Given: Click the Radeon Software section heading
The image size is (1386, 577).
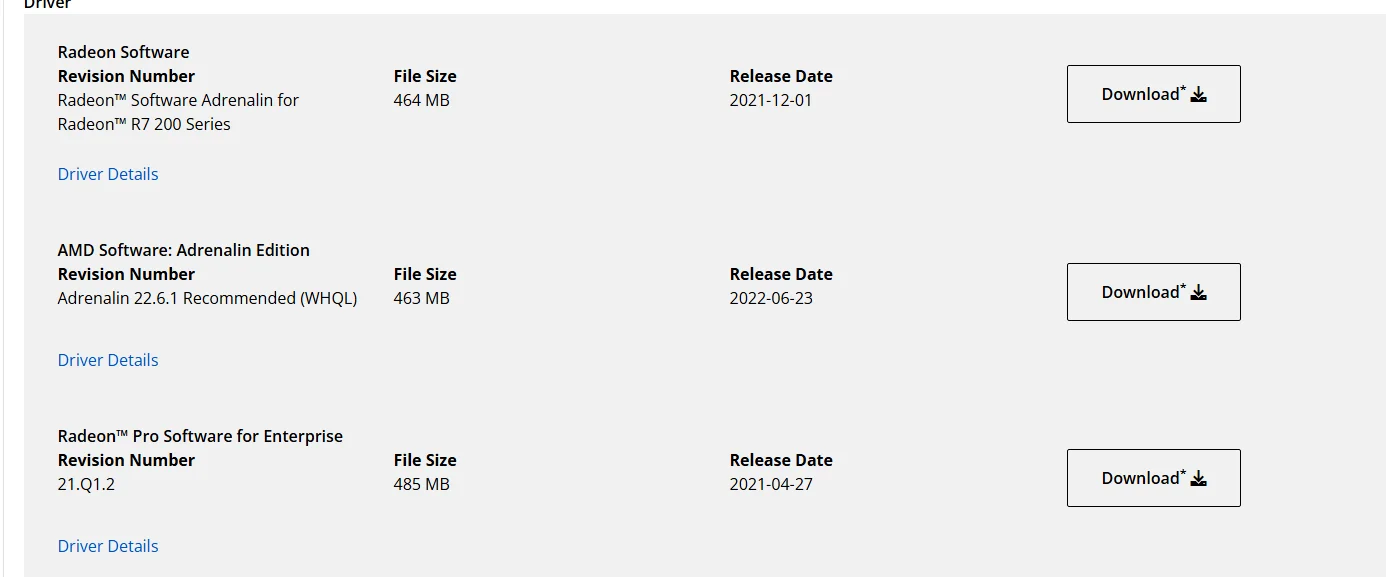Looking at the screenshot, I should [123, 52].
